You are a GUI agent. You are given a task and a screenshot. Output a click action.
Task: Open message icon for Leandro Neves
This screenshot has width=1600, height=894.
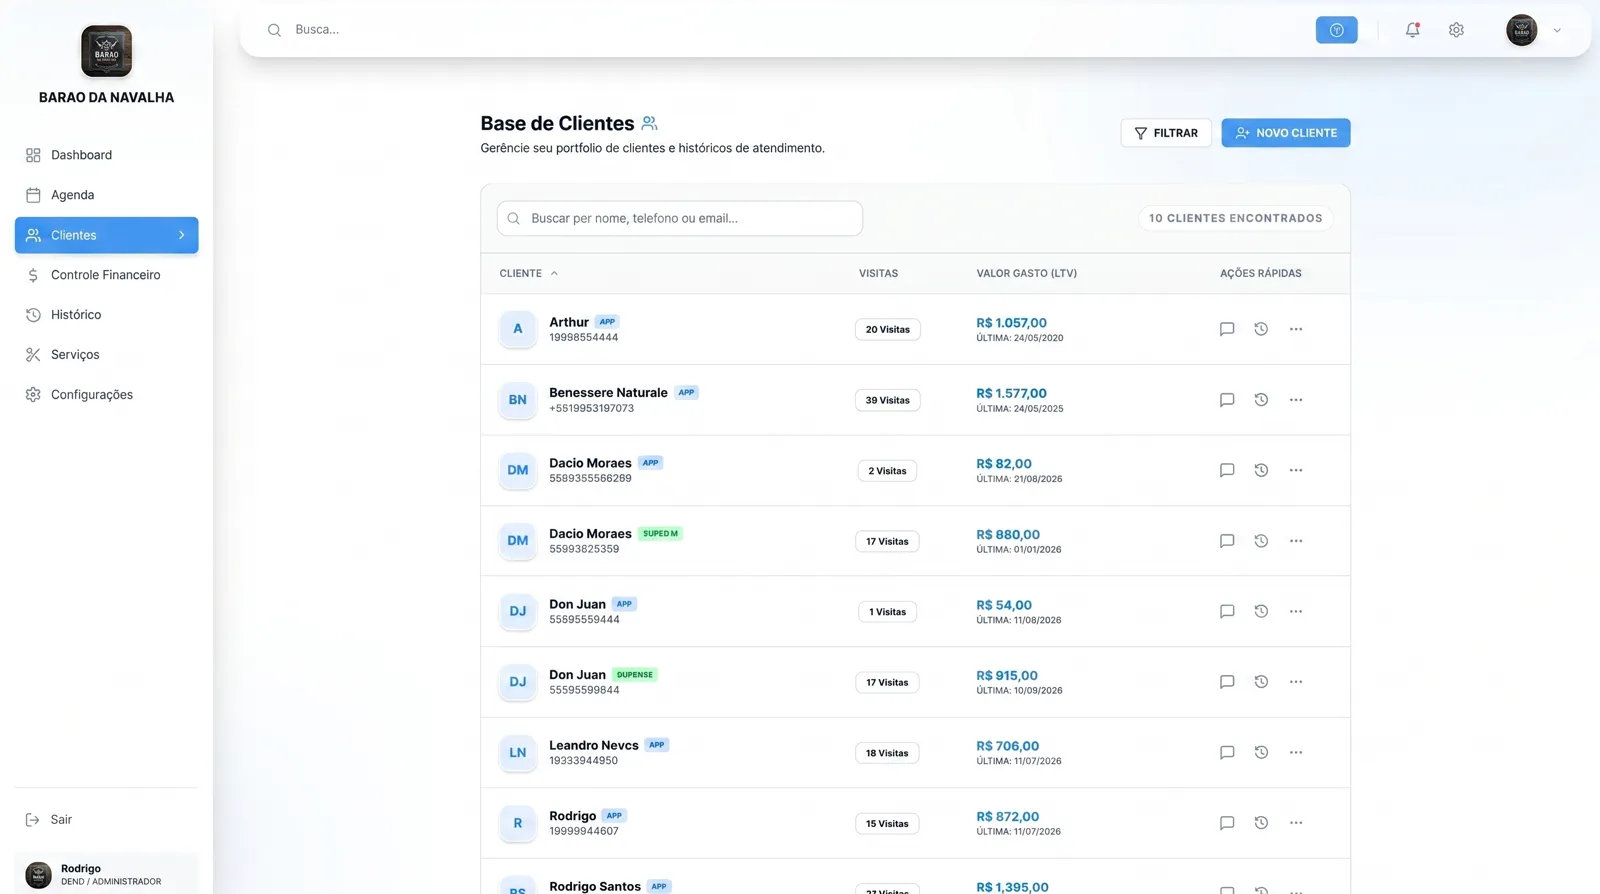[1227, 753]
